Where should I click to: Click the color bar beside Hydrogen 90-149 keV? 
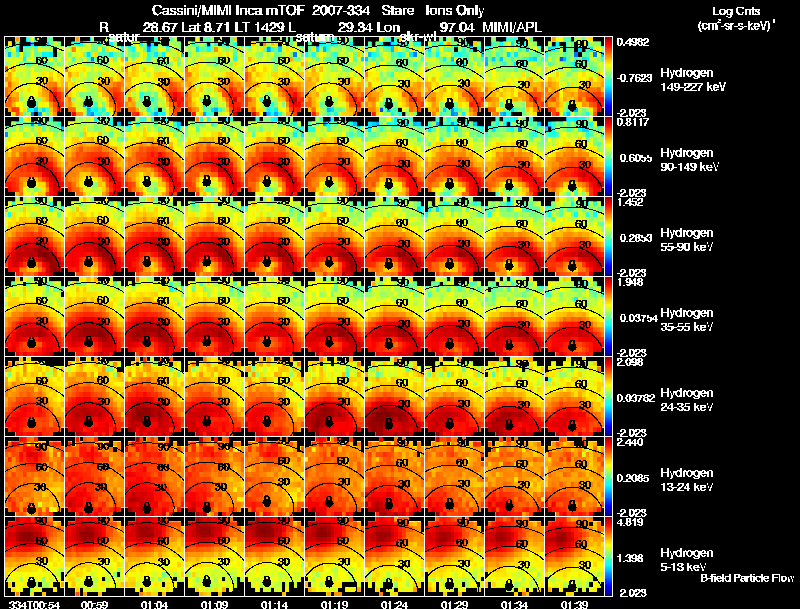coord(608,157)
